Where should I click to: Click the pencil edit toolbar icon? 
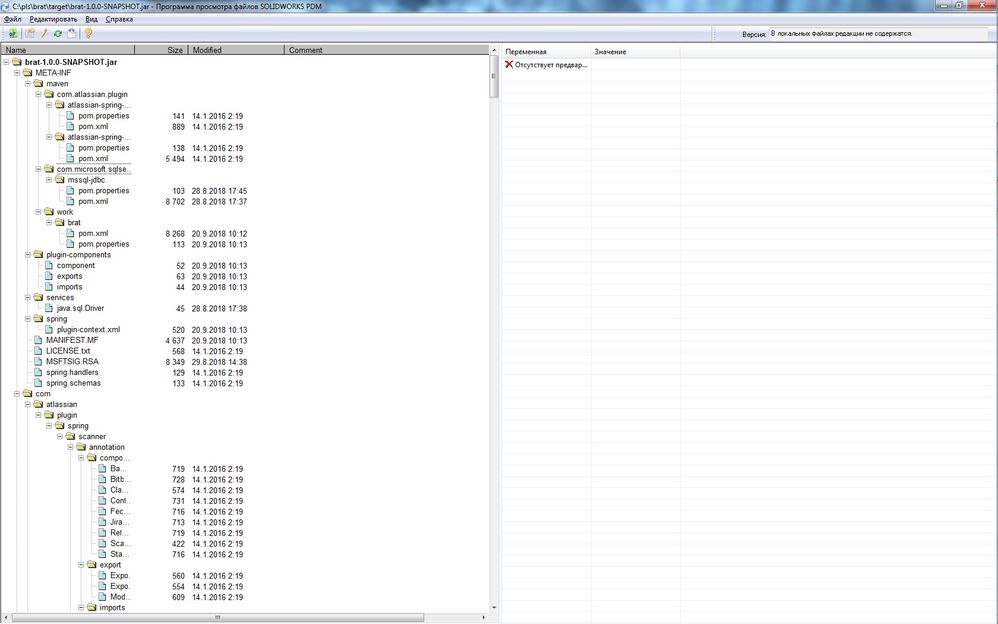pos(45,34)
